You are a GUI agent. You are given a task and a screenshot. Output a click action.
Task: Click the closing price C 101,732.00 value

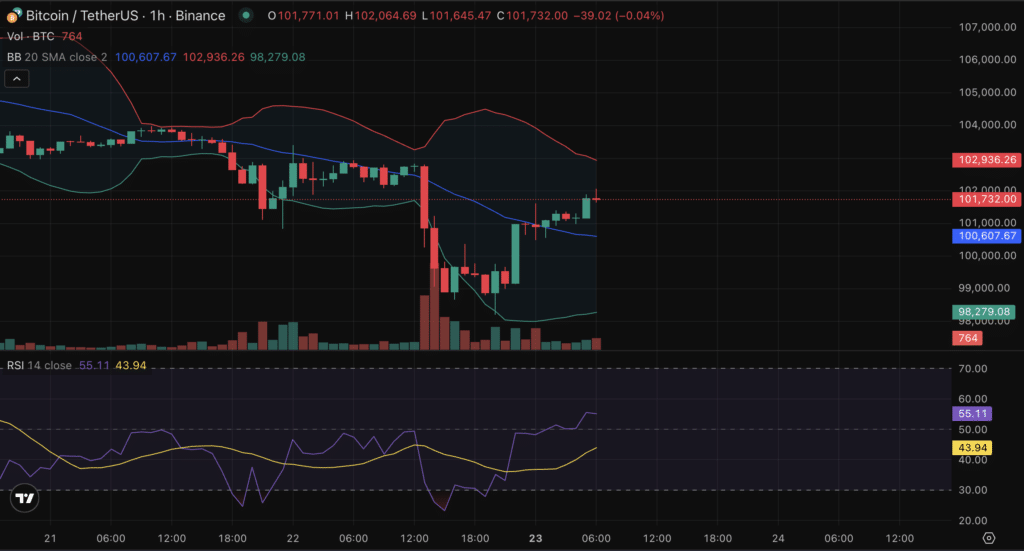pyautogui.click(x=532, y=16)
